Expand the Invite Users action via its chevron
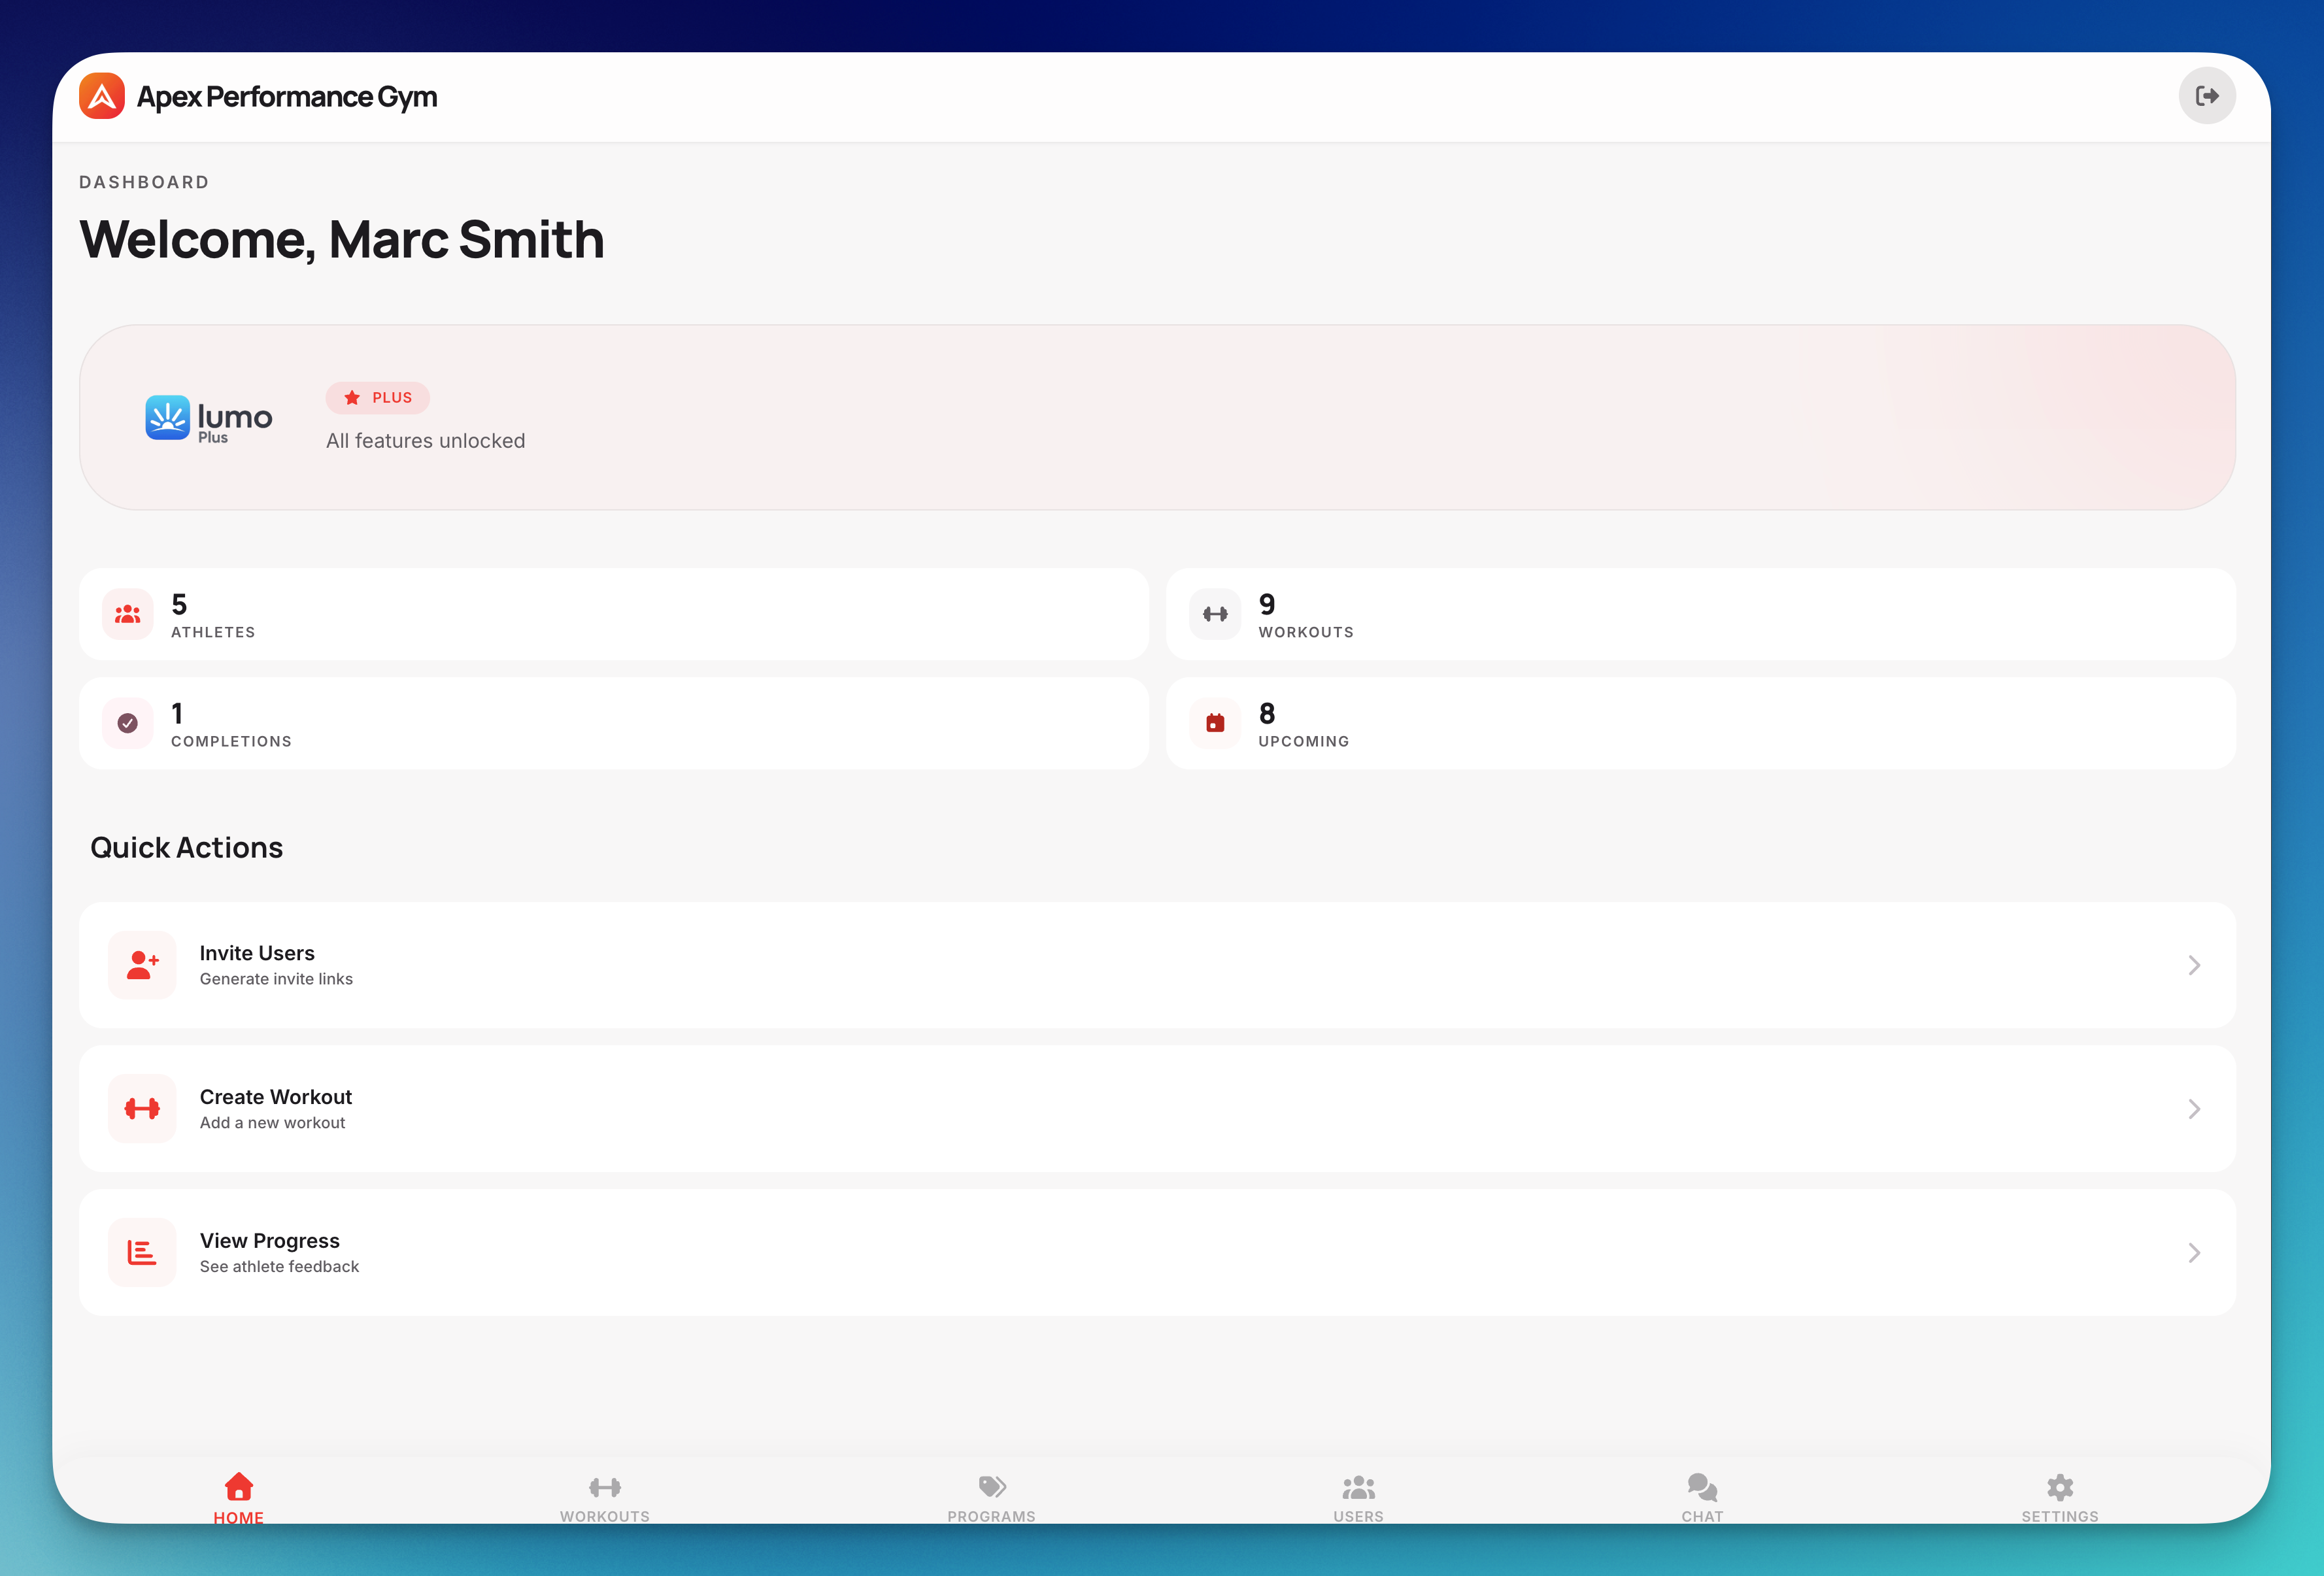Image resolution: width=2324 pixels, height=1576 pixels. [2194, 964]
